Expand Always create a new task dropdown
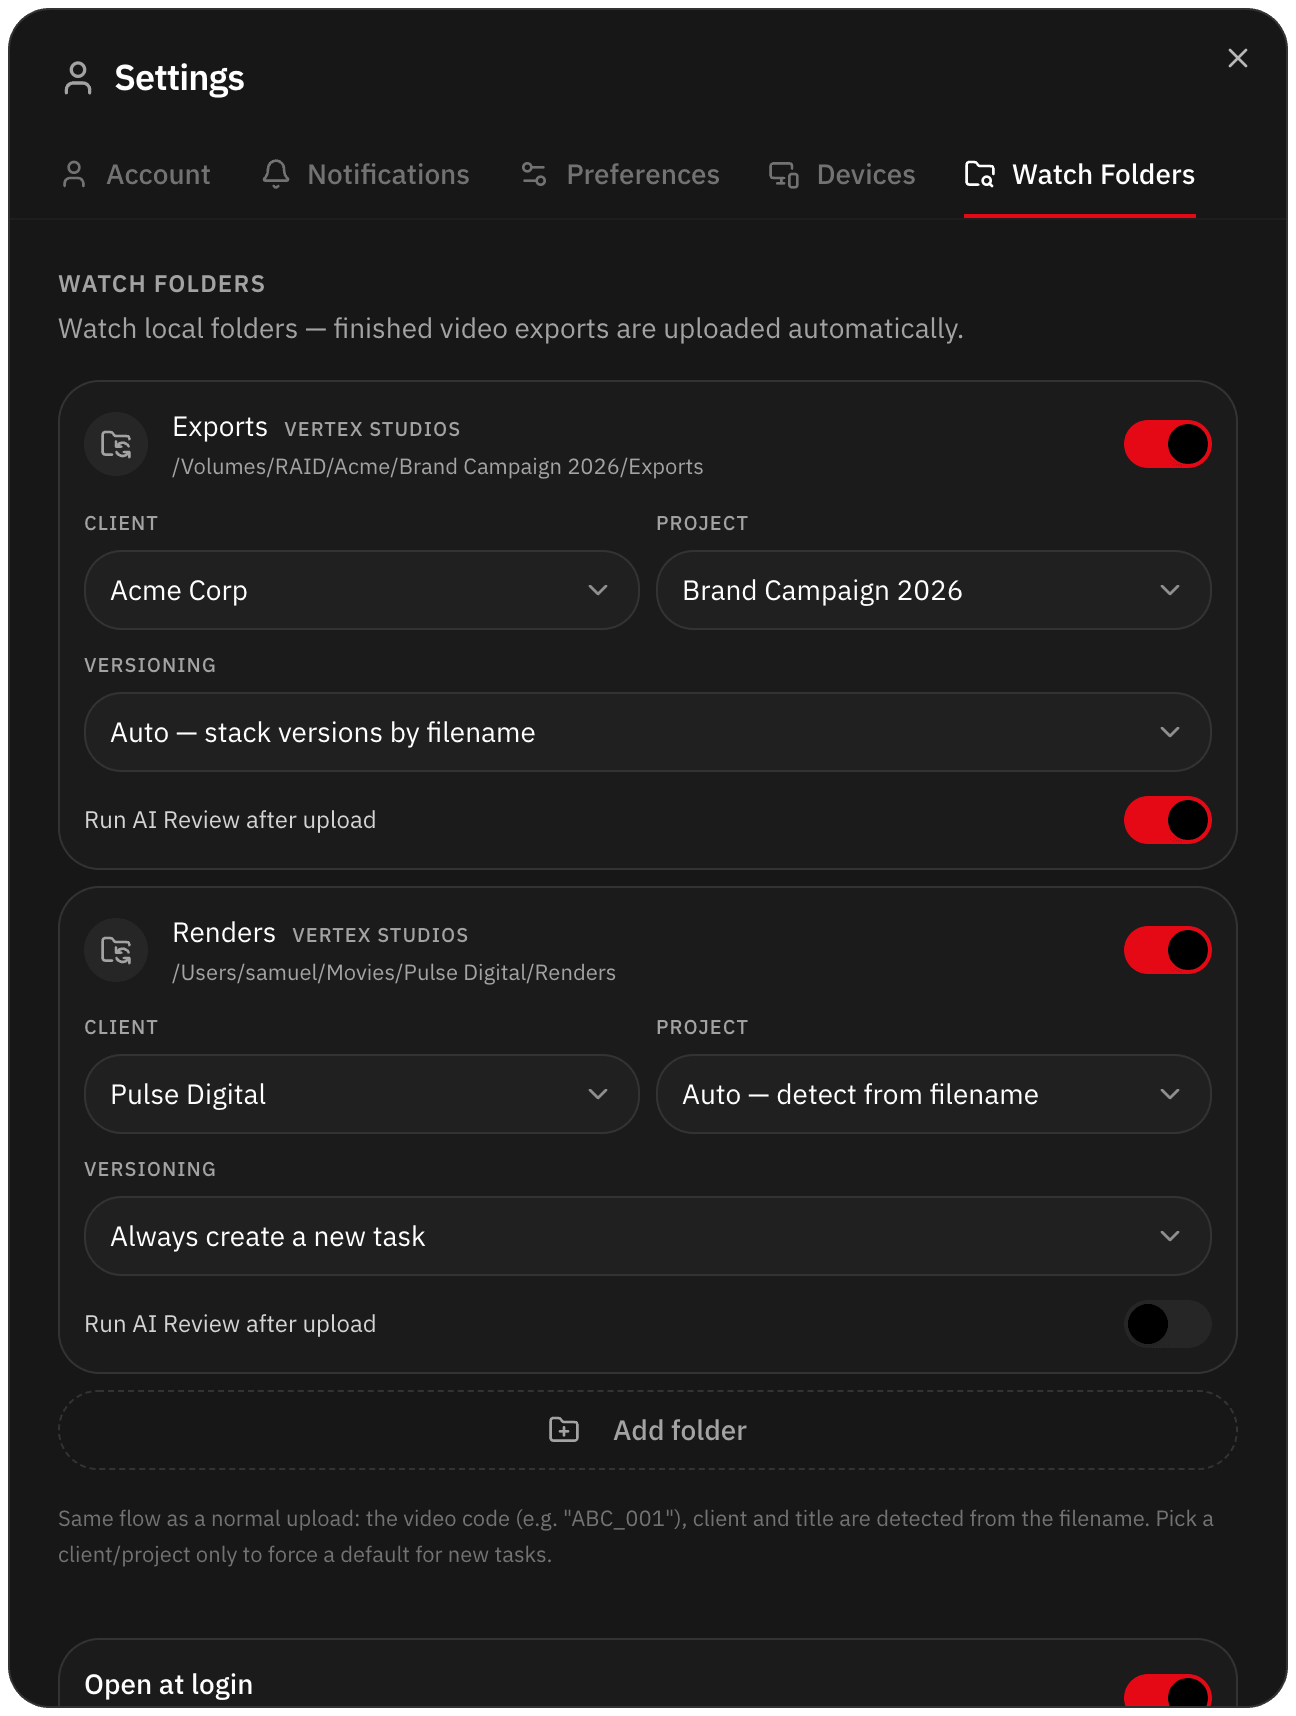The width and height of the screenshot is (1296, 1716). [x=648, y=1236]
